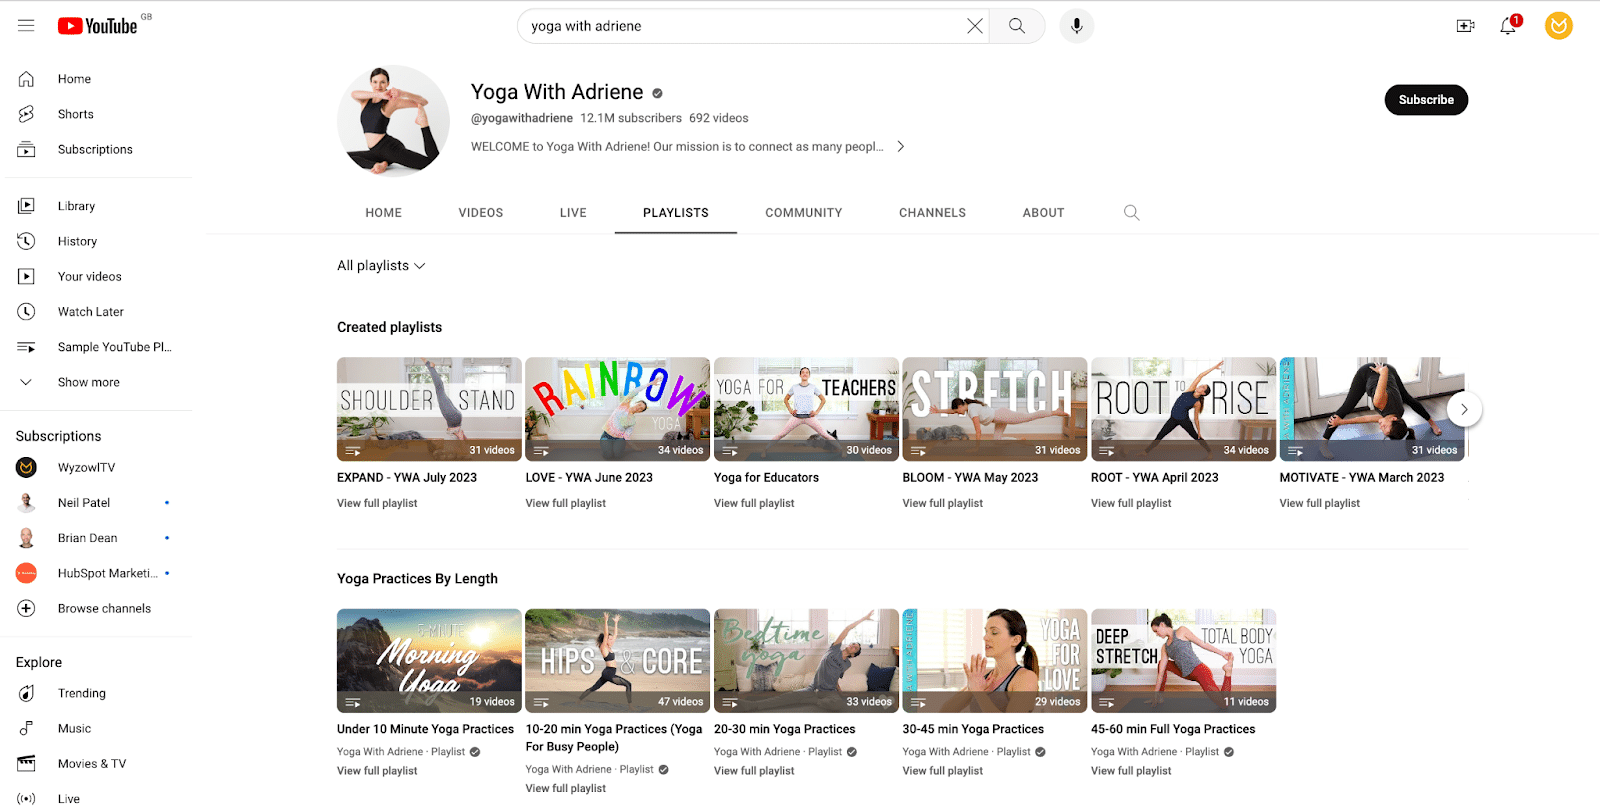The width and height of the screenshot is (1600, 810).
Task: Click the Watch Later clock icon
Action: click(26, 312)
